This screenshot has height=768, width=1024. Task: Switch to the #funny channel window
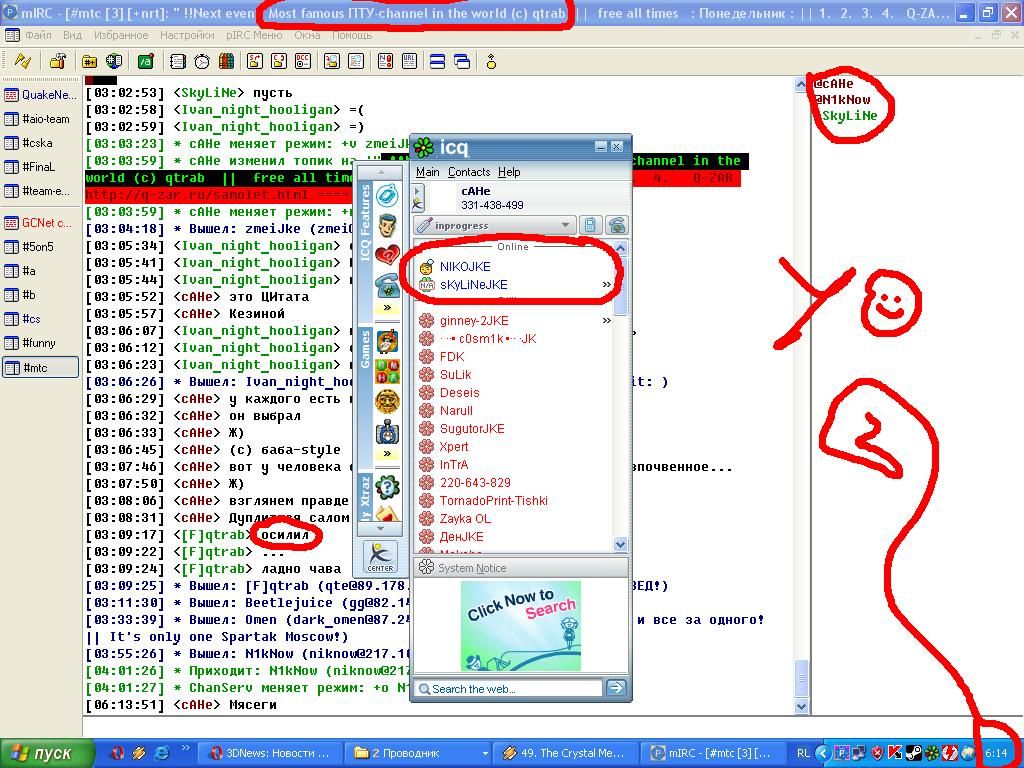pos(40,343)
